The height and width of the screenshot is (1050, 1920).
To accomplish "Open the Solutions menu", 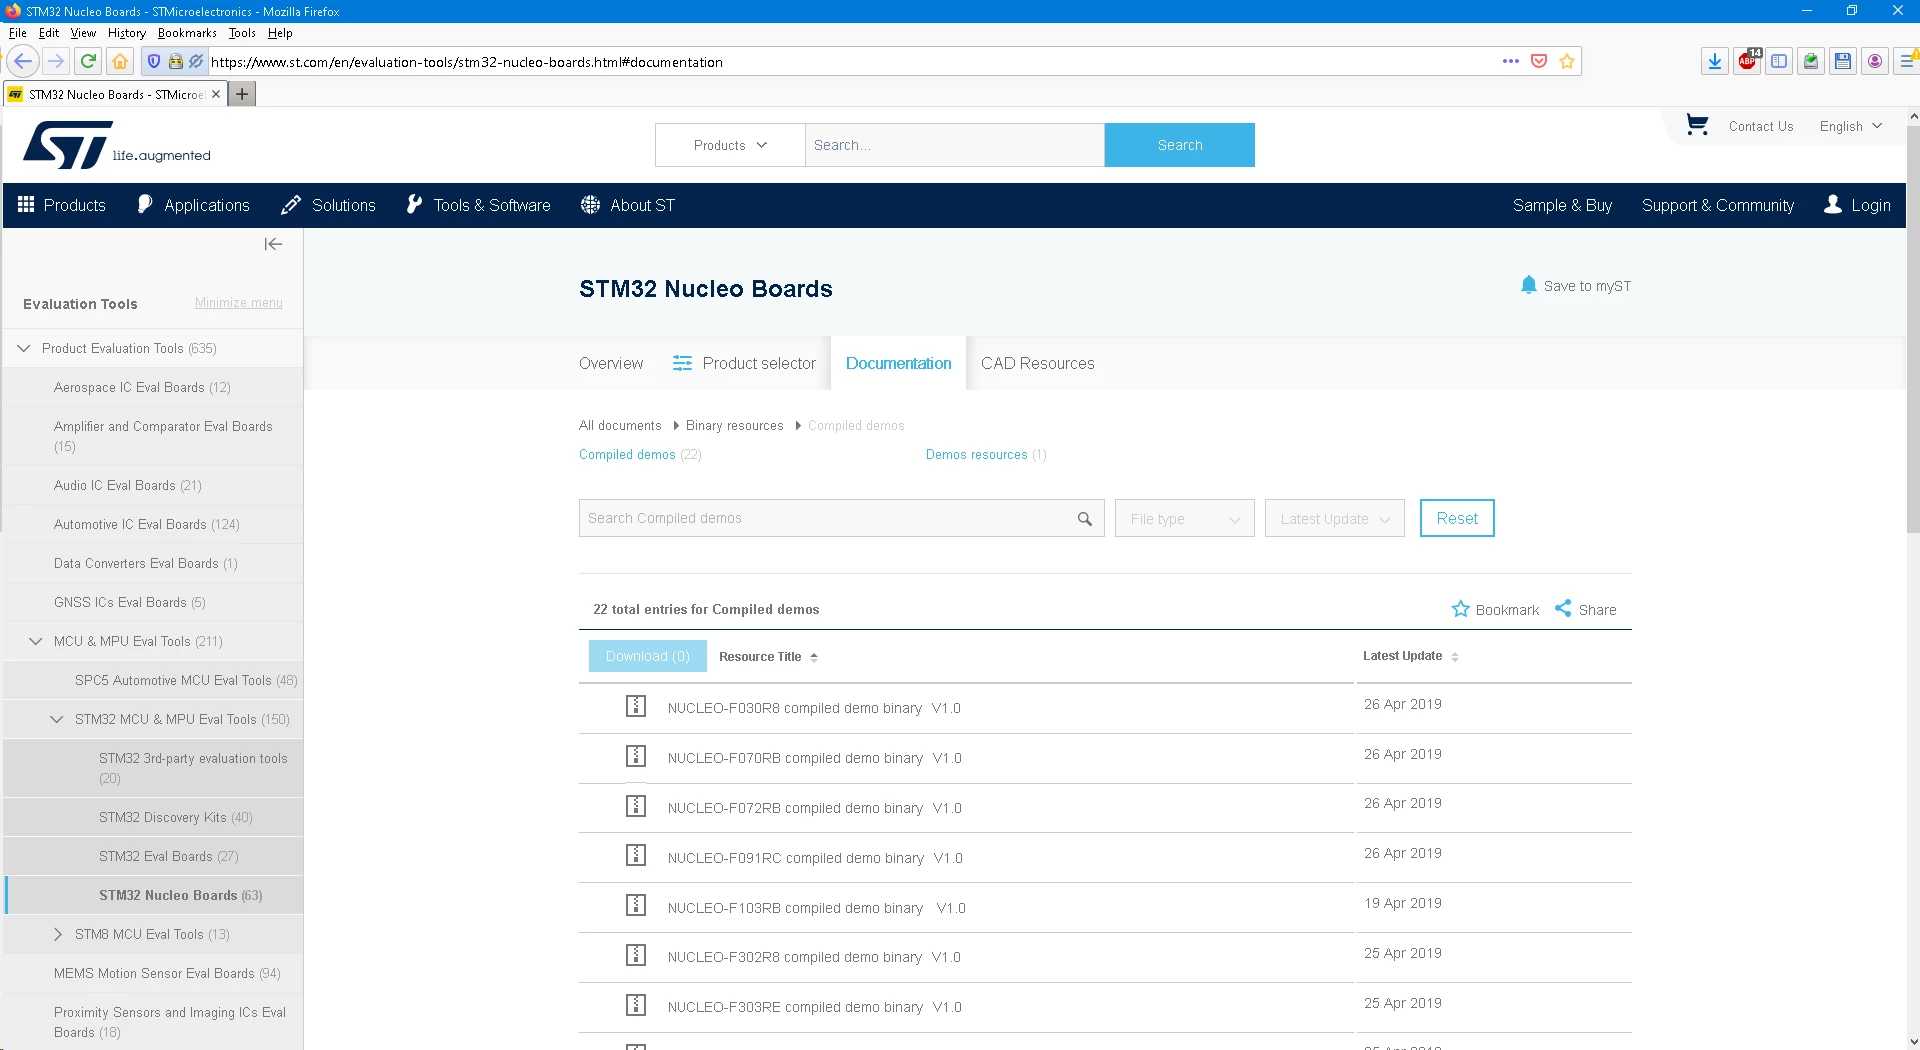I will (x=328, y=205).
